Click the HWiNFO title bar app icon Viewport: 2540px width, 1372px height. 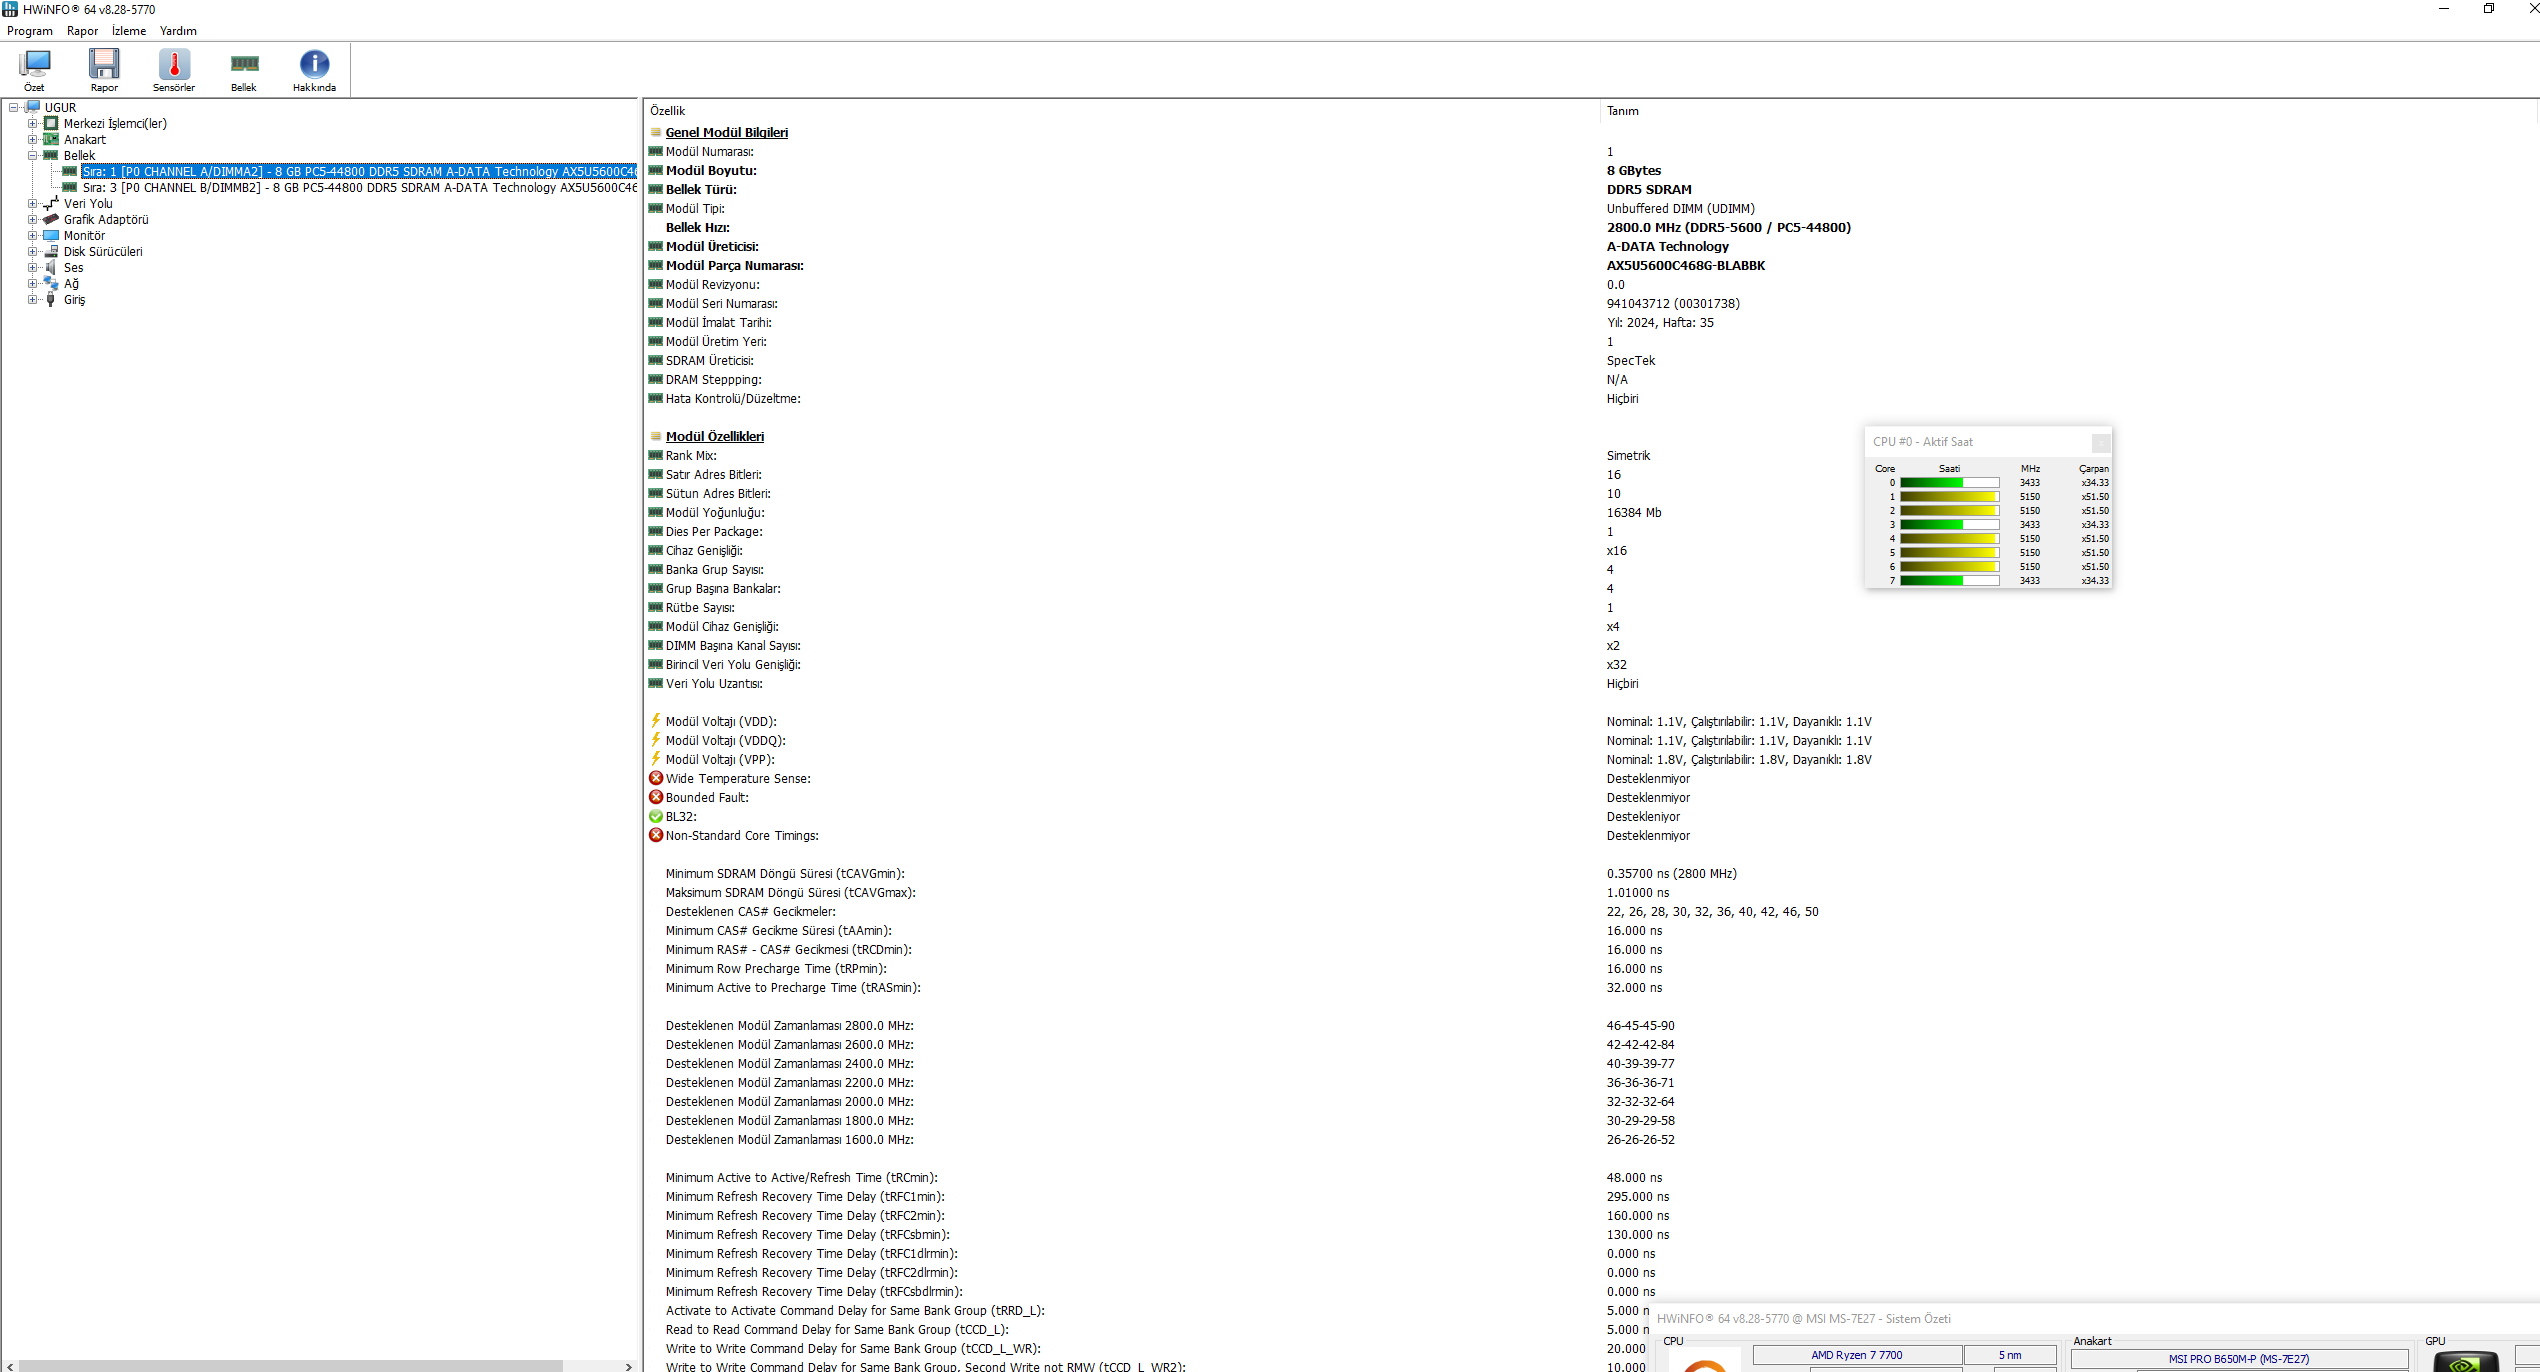click(10, 9)
